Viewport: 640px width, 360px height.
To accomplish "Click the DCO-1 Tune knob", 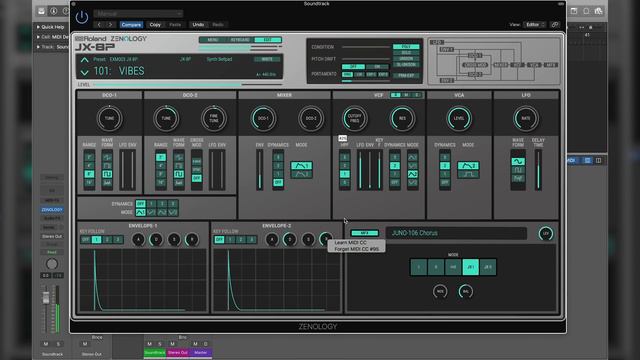I will 109,118.
